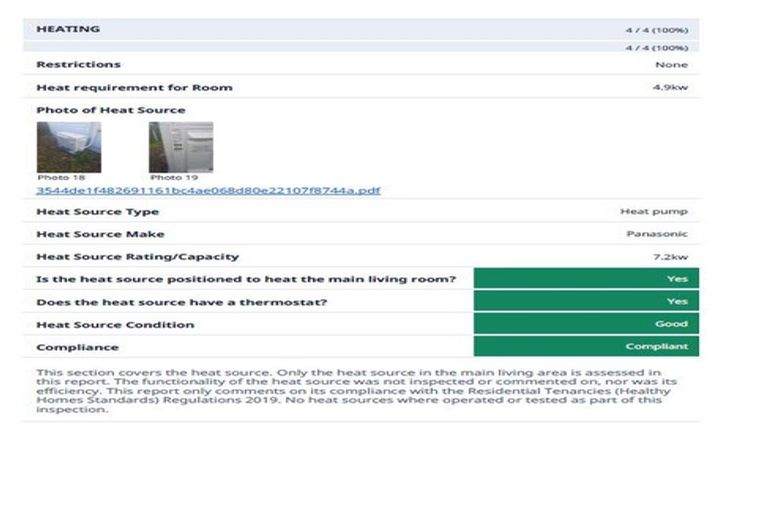Image resolution: width=768 pixels, height=512 pixels.
Task: Click the thermostat question text
Action: pos(182,302)
